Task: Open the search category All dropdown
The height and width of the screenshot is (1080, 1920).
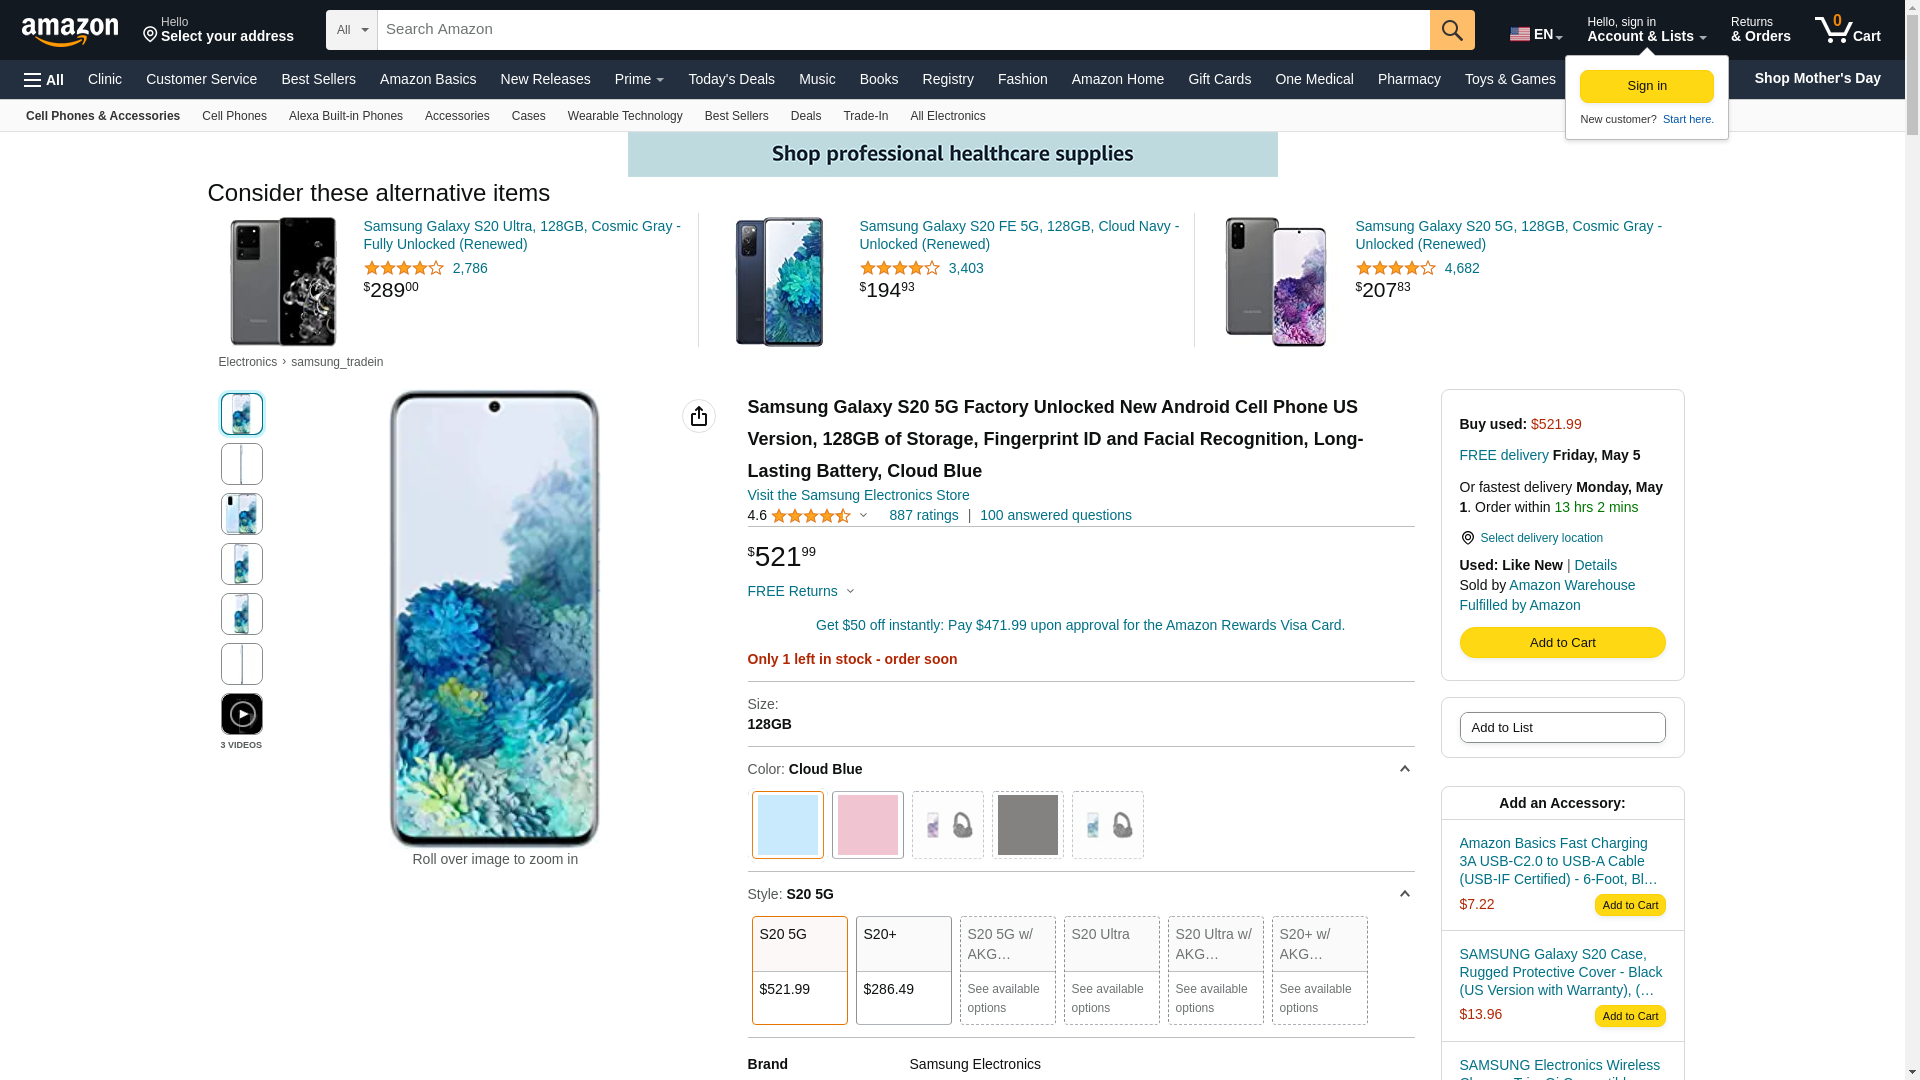Action: pyautogui.click(x=351, y=30)
